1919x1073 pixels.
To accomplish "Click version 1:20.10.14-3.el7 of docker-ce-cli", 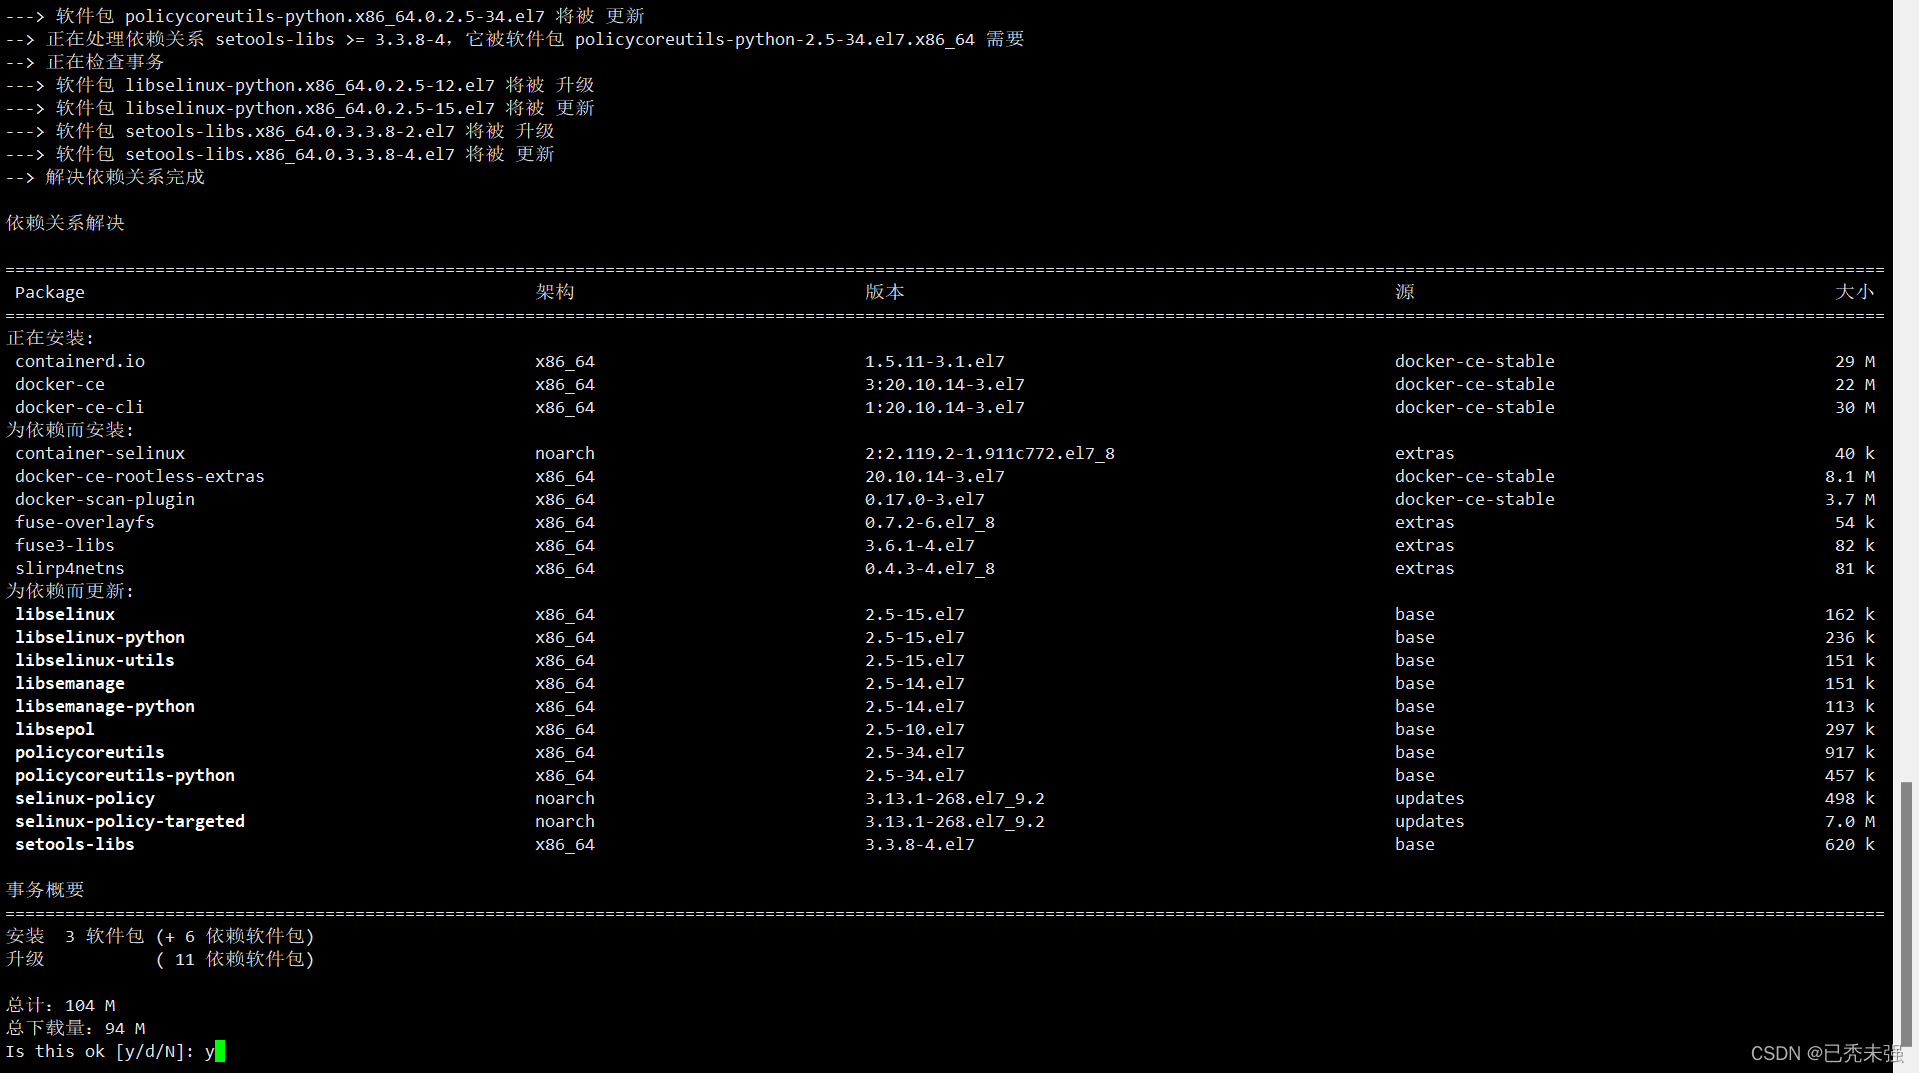I will tap(945, 407).
